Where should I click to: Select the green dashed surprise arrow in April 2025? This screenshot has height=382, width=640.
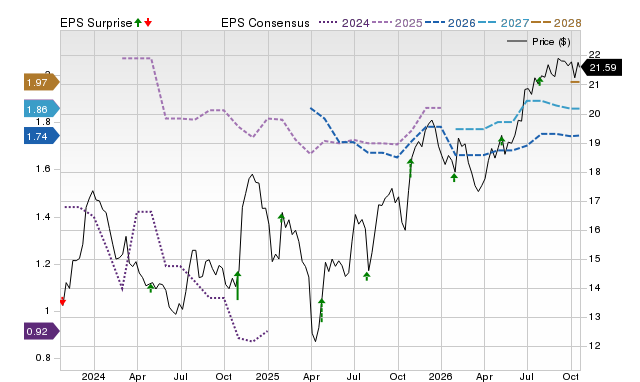pos(322,310)
